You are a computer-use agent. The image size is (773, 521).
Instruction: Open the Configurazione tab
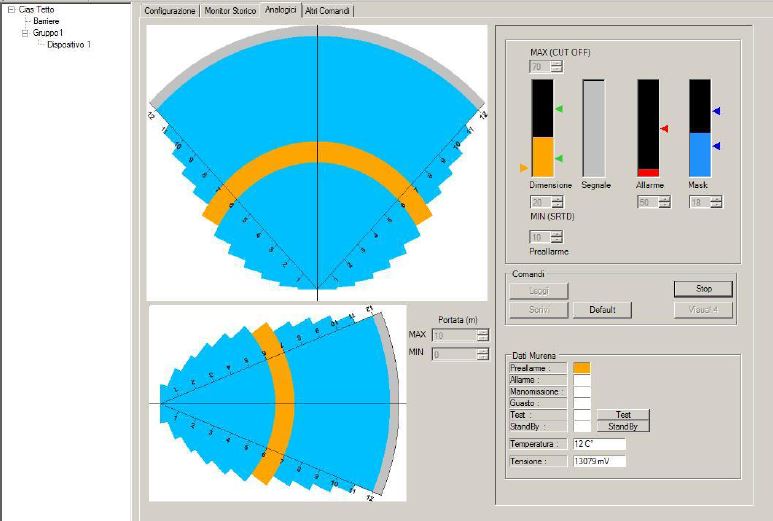(170, 10)
